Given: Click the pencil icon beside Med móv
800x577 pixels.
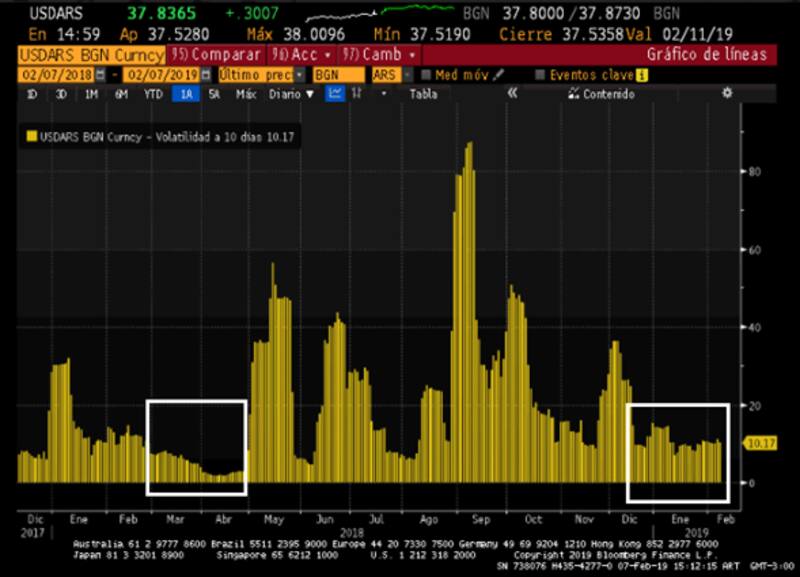Looking at the screenshot, I should coord(499,74).
